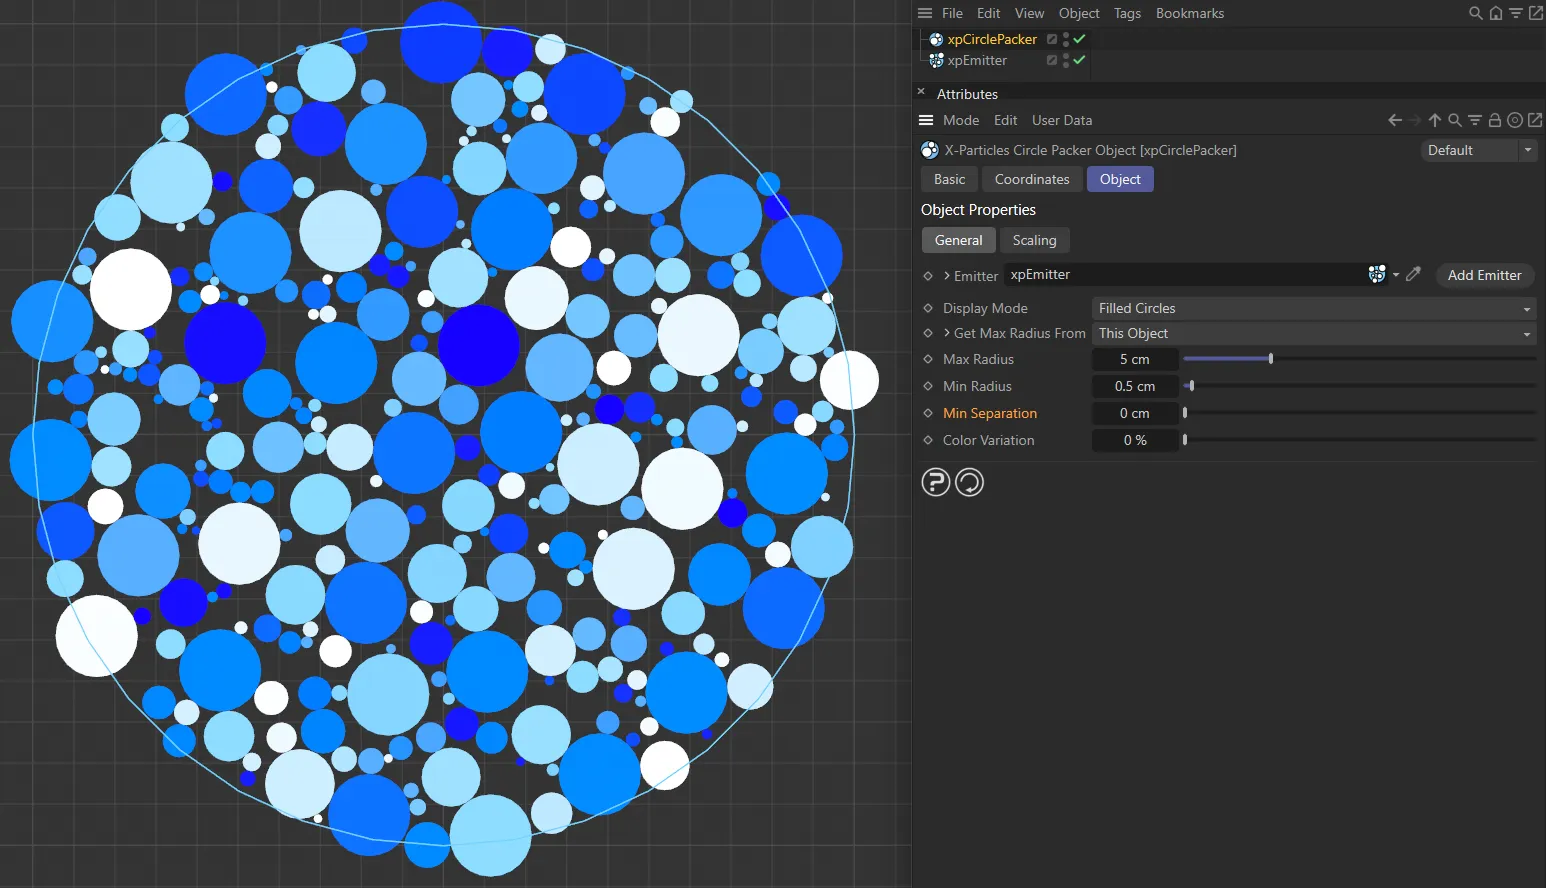
Task: Toggle xpCirclePacker's green enable checkmark
Action: pos(1079,39)
